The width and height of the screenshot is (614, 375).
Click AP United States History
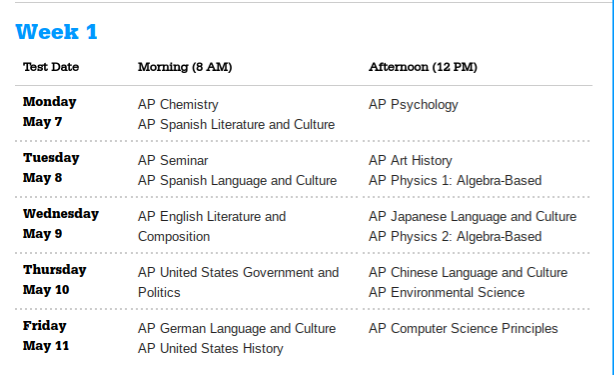pyautogui.click(x=211, y=348)
